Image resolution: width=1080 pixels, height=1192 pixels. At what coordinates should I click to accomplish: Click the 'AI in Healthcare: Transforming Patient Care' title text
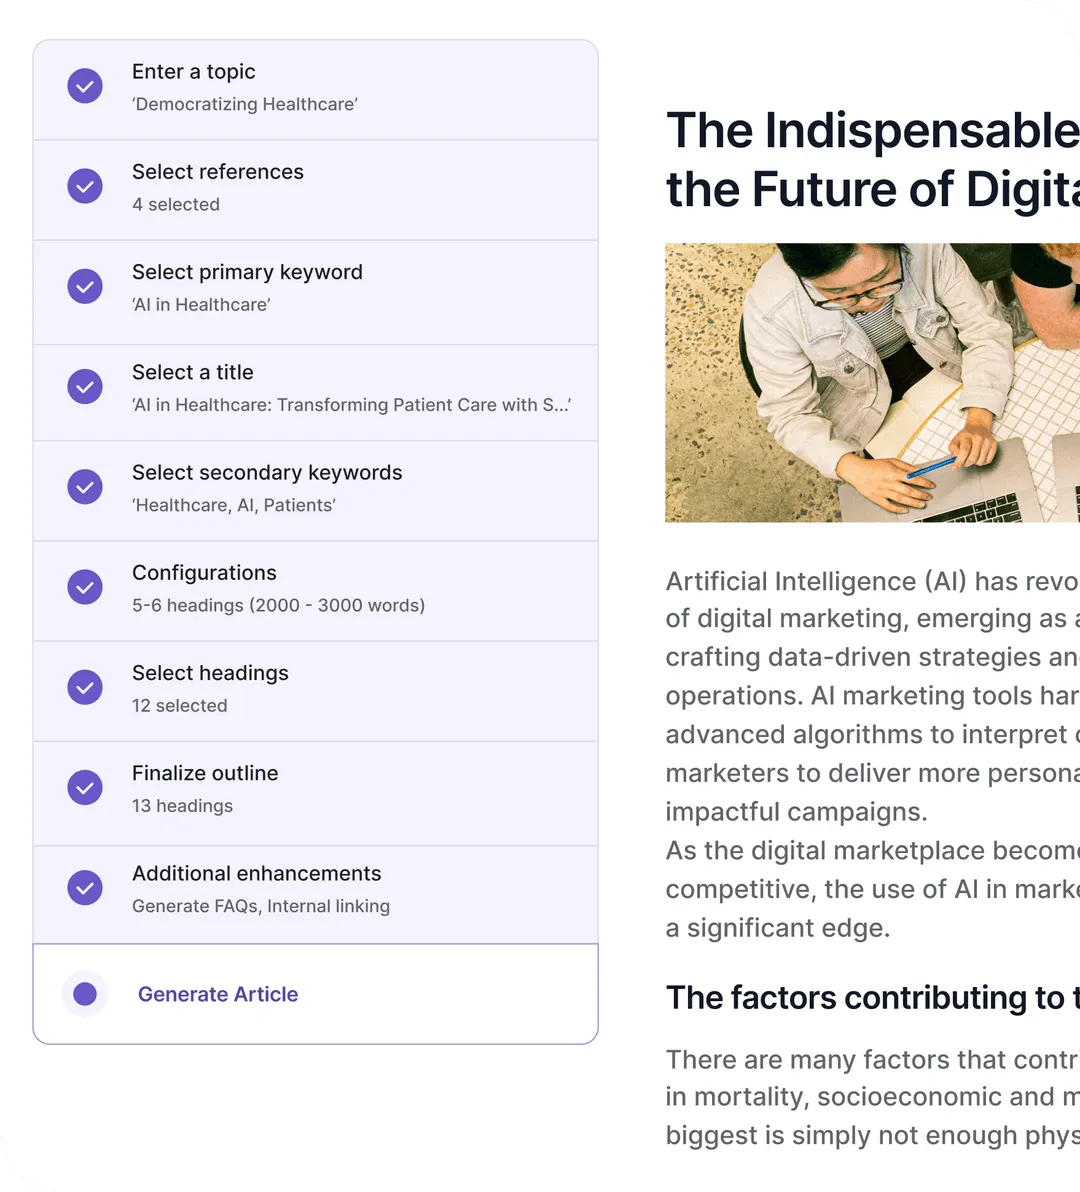(x=351, y=405)
